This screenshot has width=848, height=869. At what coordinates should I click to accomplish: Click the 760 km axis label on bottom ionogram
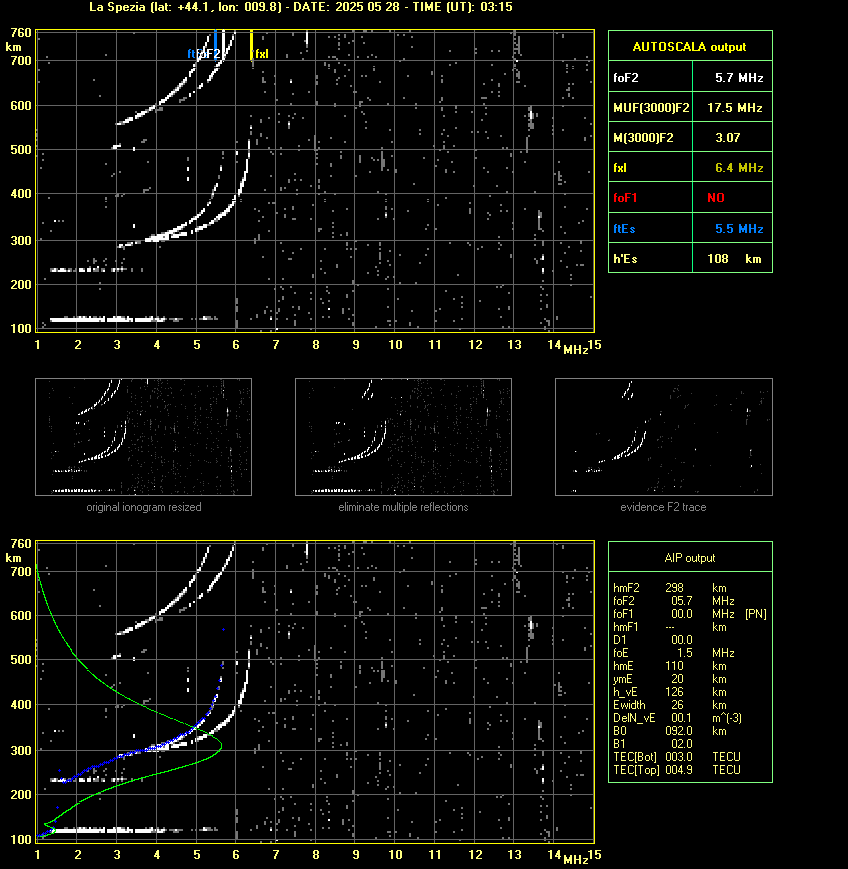click(x=21, y=544)
